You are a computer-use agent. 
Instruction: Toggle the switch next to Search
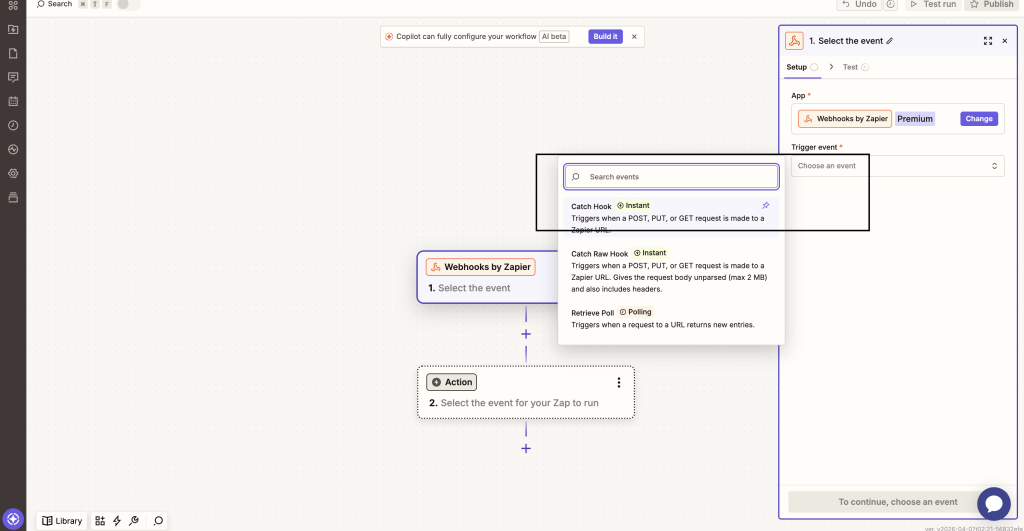(x=128, y=4)
